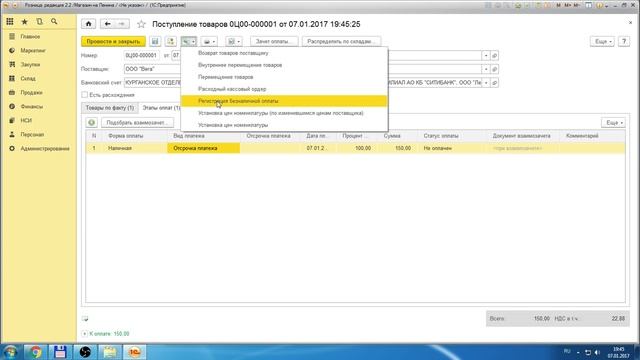640x360 pixels.
Task: Open the Финансы section in the sidebar
Action: pos(32,107)
